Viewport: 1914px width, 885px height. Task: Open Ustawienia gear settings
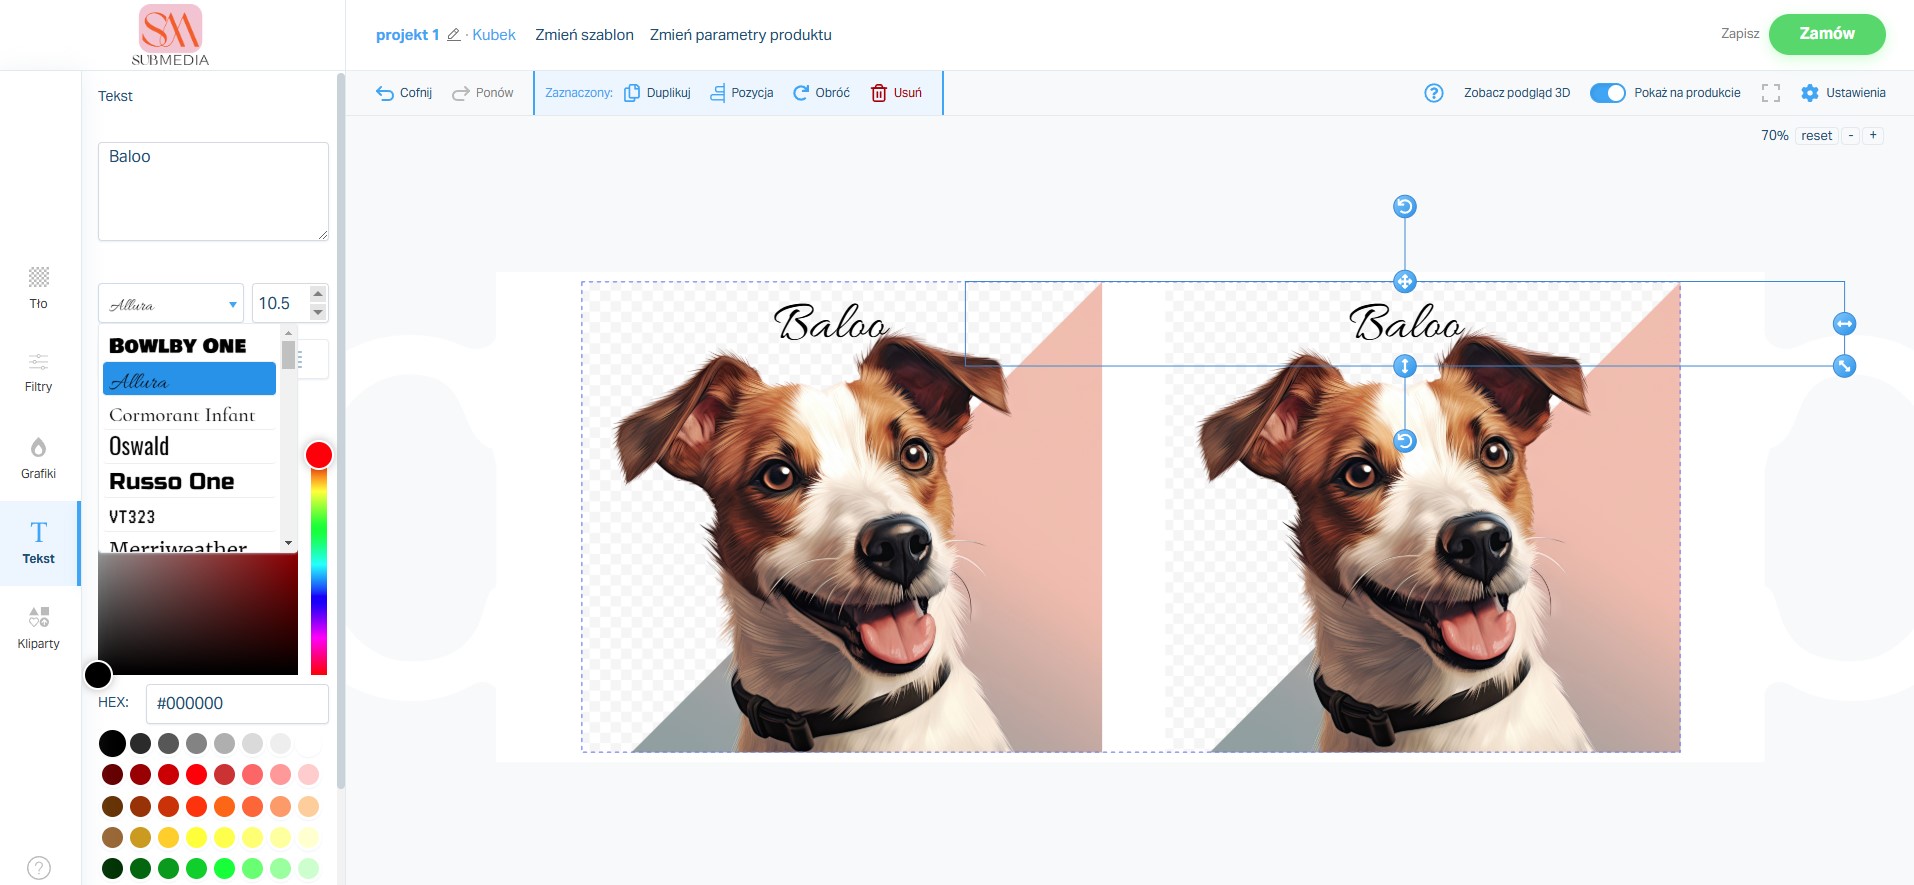pos(1810,93)
